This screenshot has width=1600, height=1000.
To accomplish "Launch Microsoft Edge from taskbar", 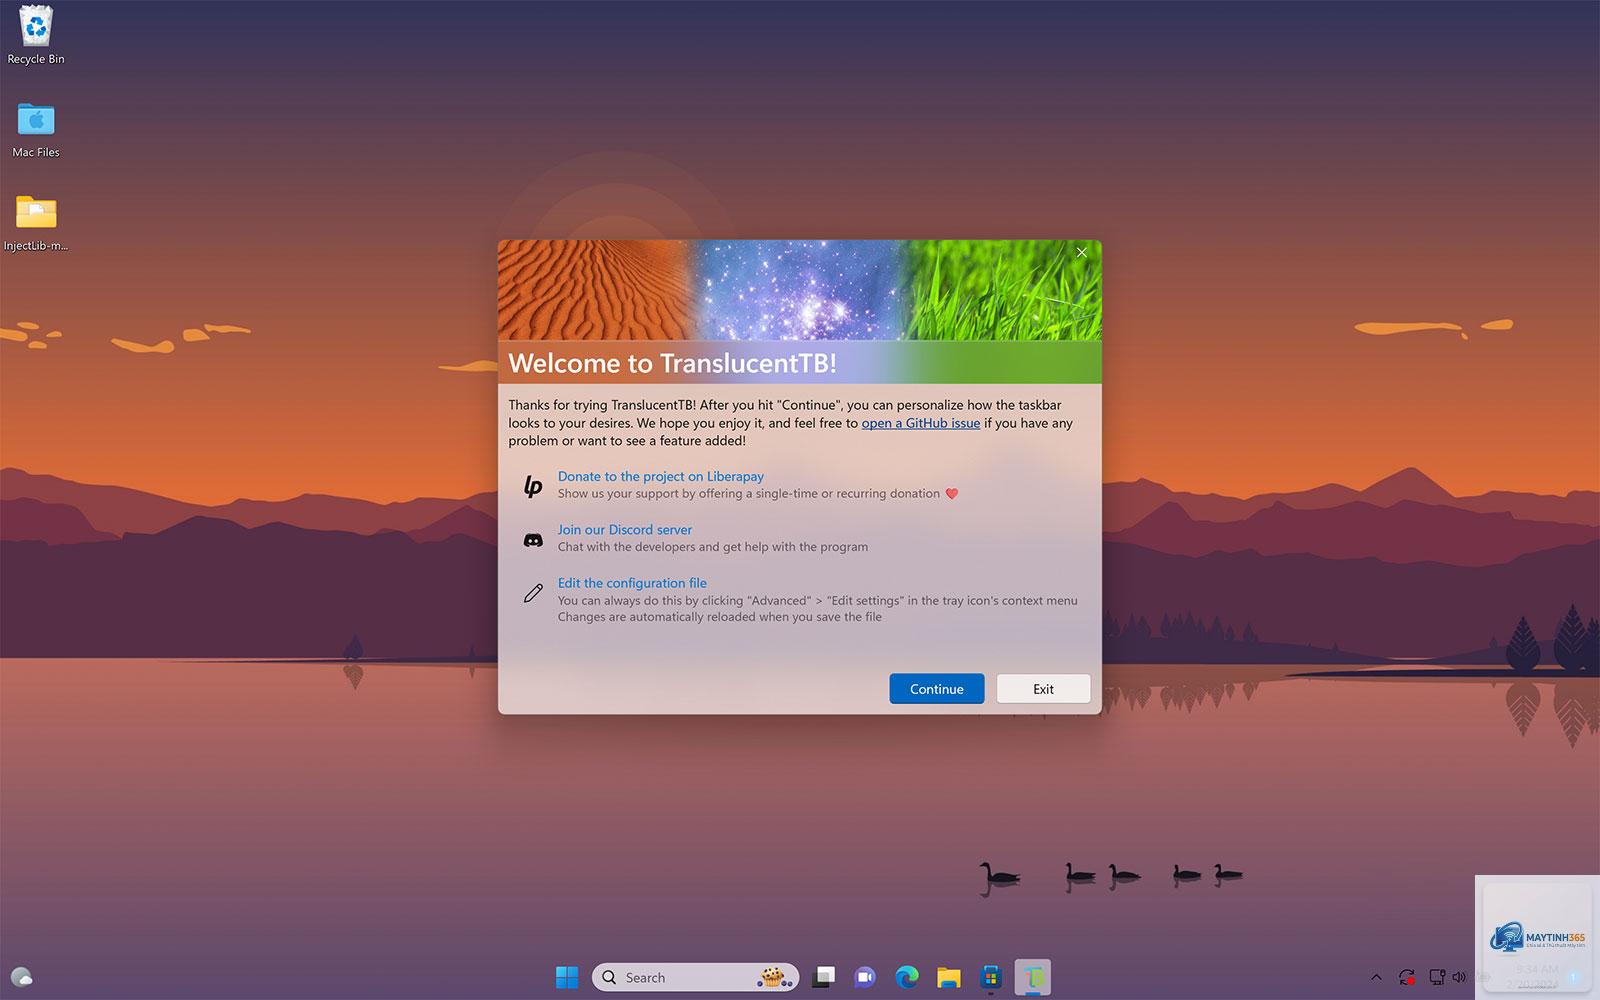I will 907,977.
